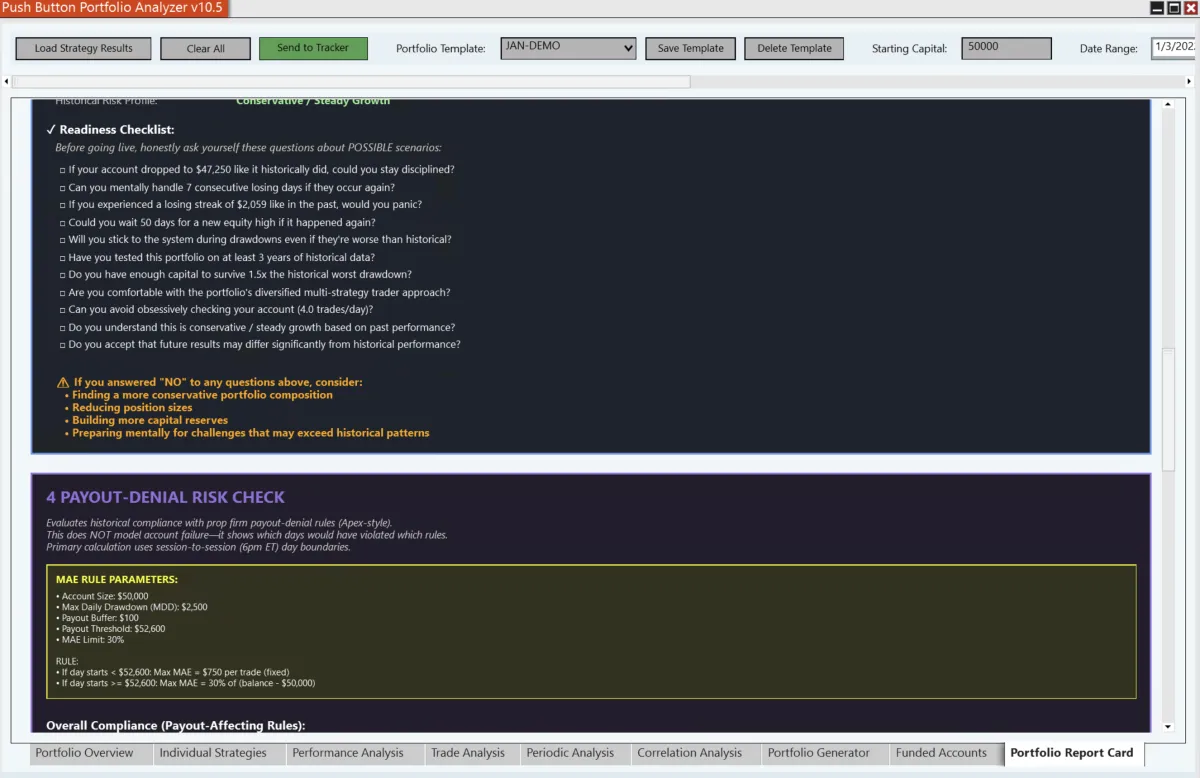
Task: Focus the Starting Capital input field
Action: click(1006, 48)
